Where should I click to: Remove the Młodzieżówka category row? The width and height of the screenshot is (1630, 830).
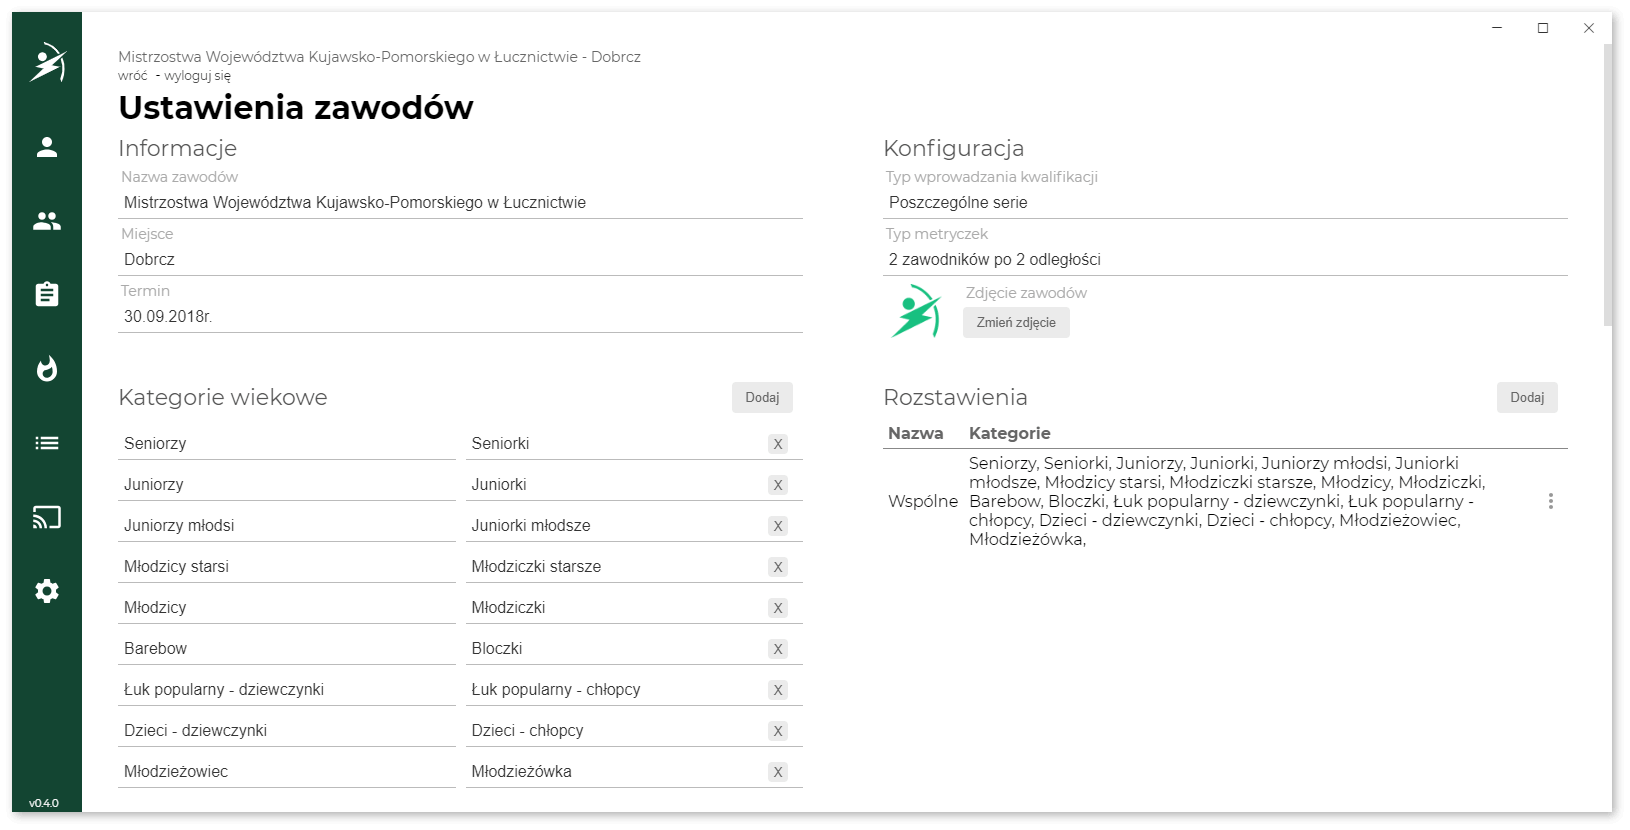pos(778,772)
